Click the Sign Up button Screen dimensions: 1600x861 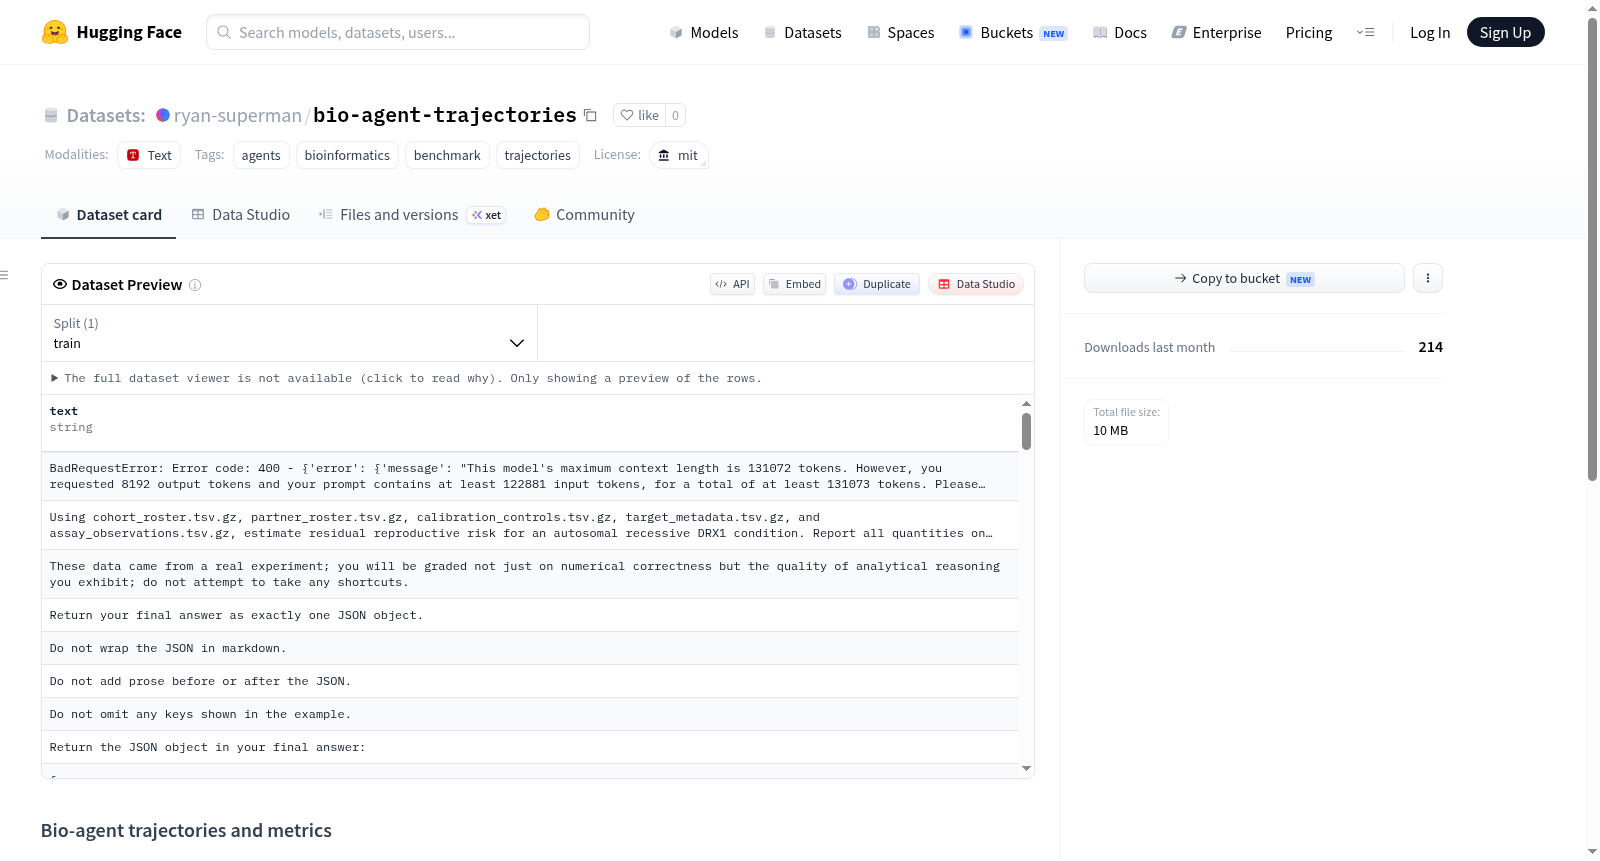point(1505,32)
